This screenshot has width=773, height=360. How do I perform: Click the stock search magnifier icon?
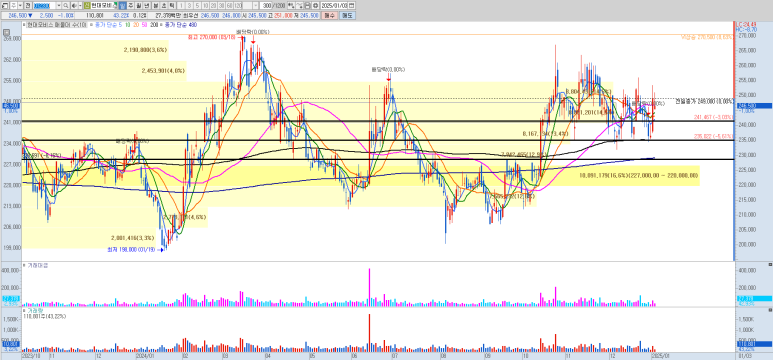point(66,5)
